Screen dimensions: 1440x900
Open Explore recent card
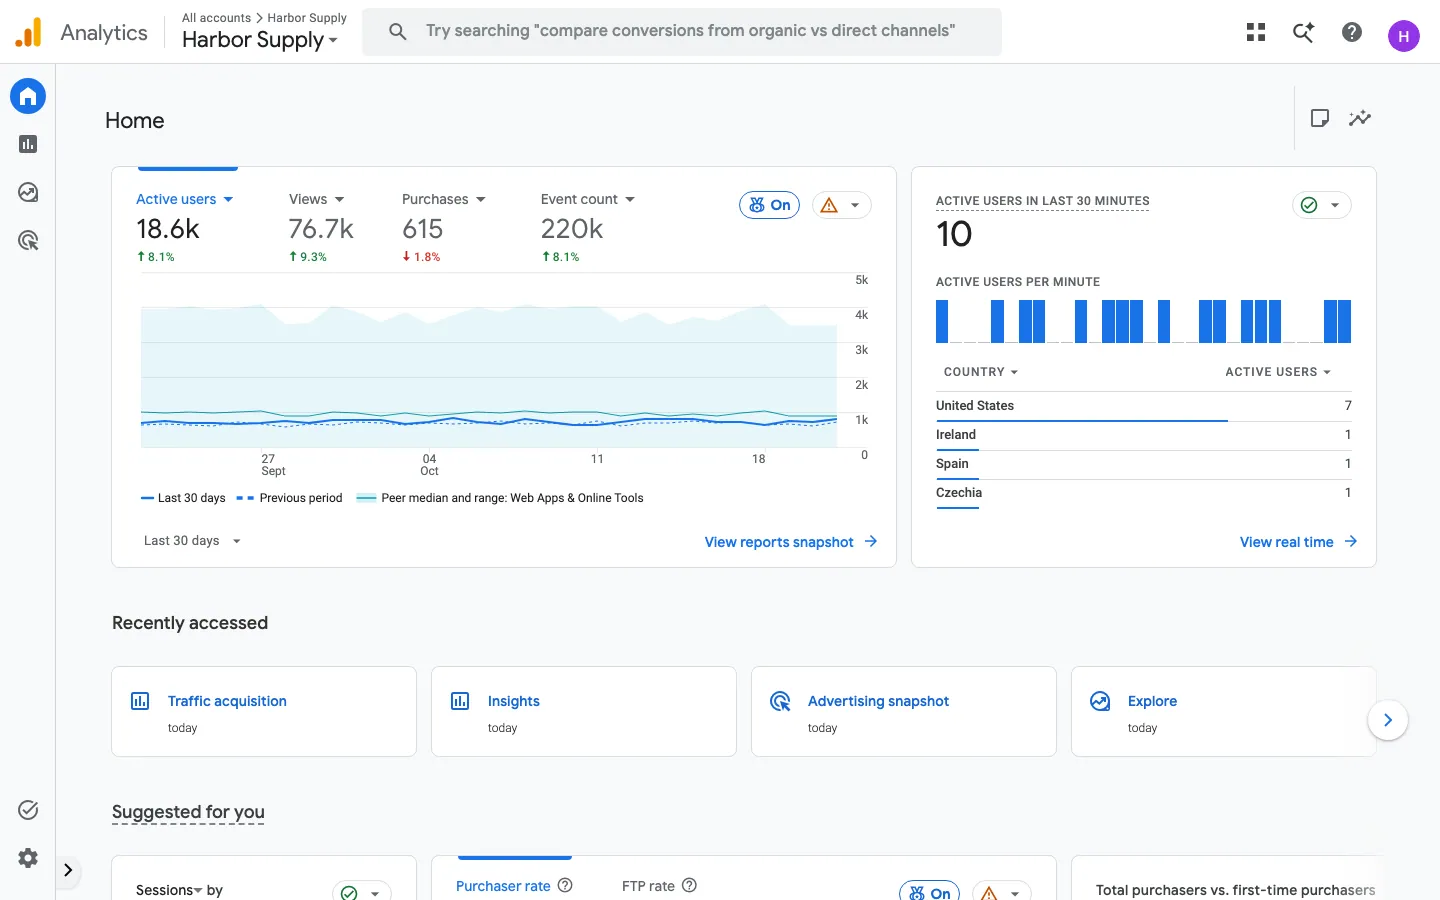(x=1224, y=711)
